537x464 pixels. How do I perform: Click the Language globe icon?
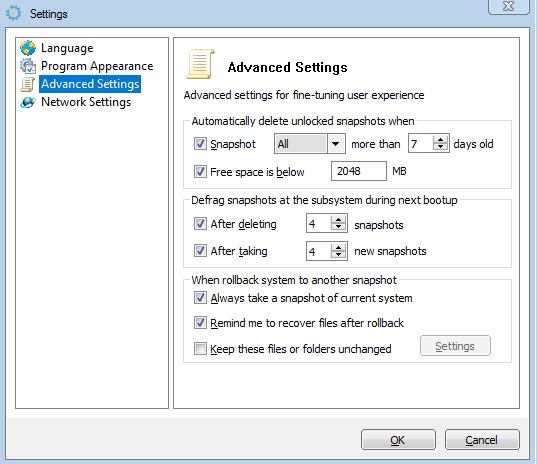(x=28, y=48)
